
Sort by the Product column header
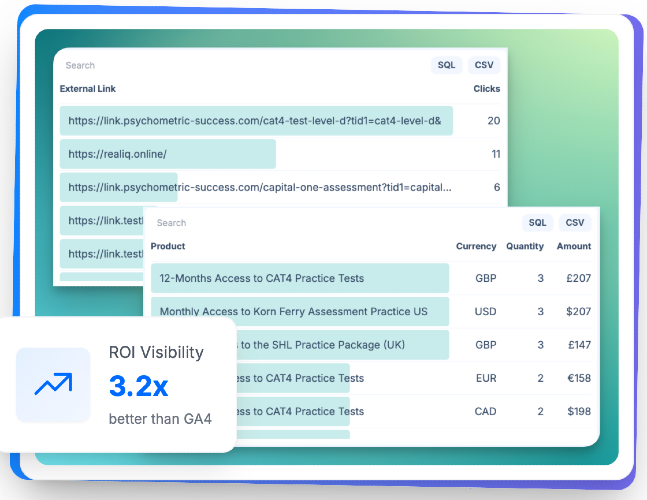[x=168, y=246]
